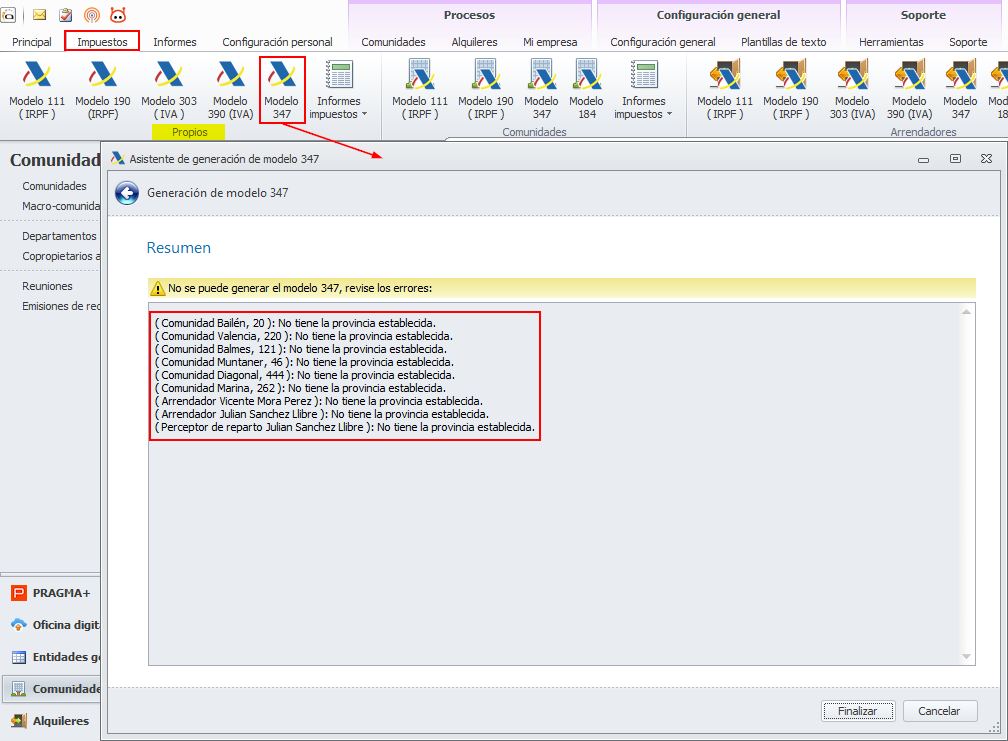Click the mail envelope quick-access icon
This screenshot has width=1008, height=741.
pyautogui.click(x=39, y=15)
